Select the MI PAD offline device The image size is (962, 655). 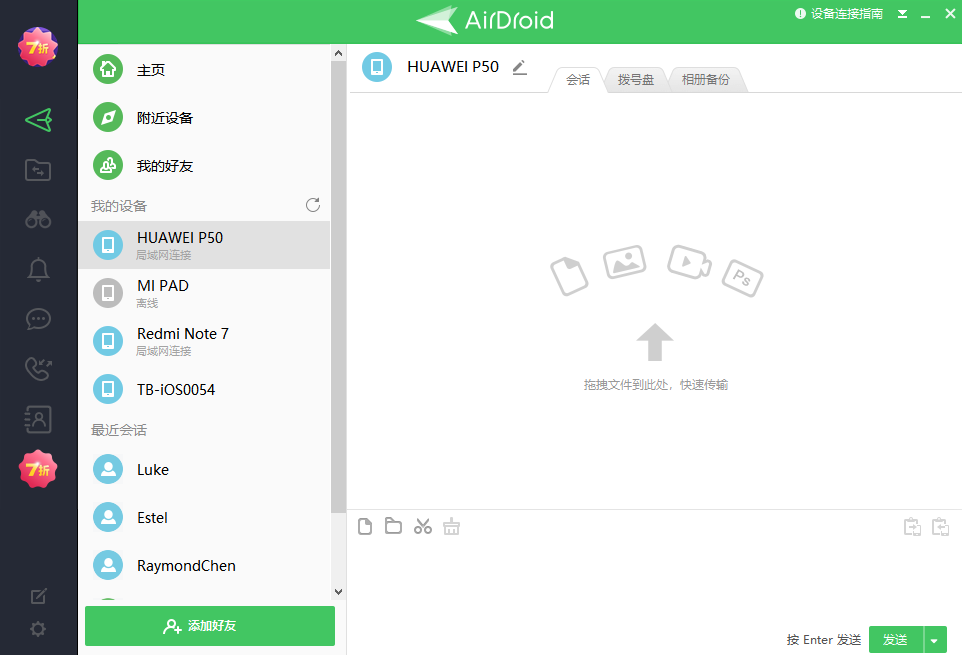click(x=204, y=293)
